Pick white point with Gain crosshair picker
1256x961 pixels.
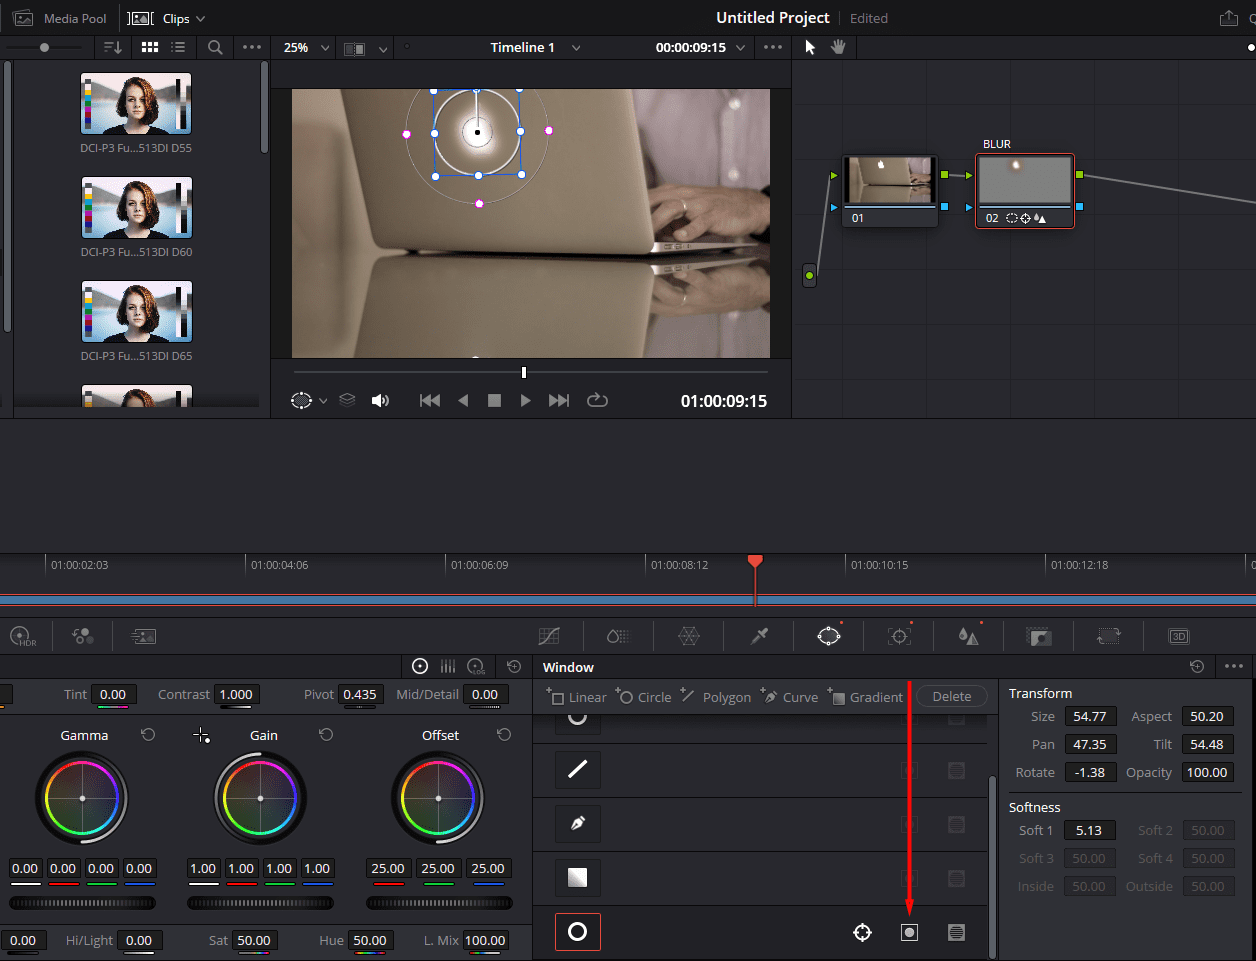[x=201, y=736]
